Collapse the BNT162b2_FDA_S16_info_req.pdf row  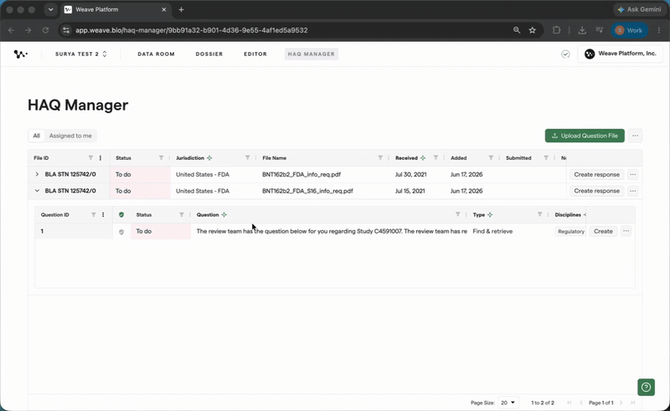[37, 191]
